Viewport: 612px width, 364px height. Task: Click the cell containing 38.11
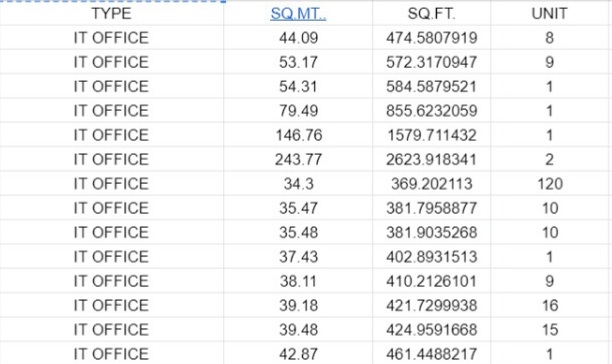pos(298,281)
